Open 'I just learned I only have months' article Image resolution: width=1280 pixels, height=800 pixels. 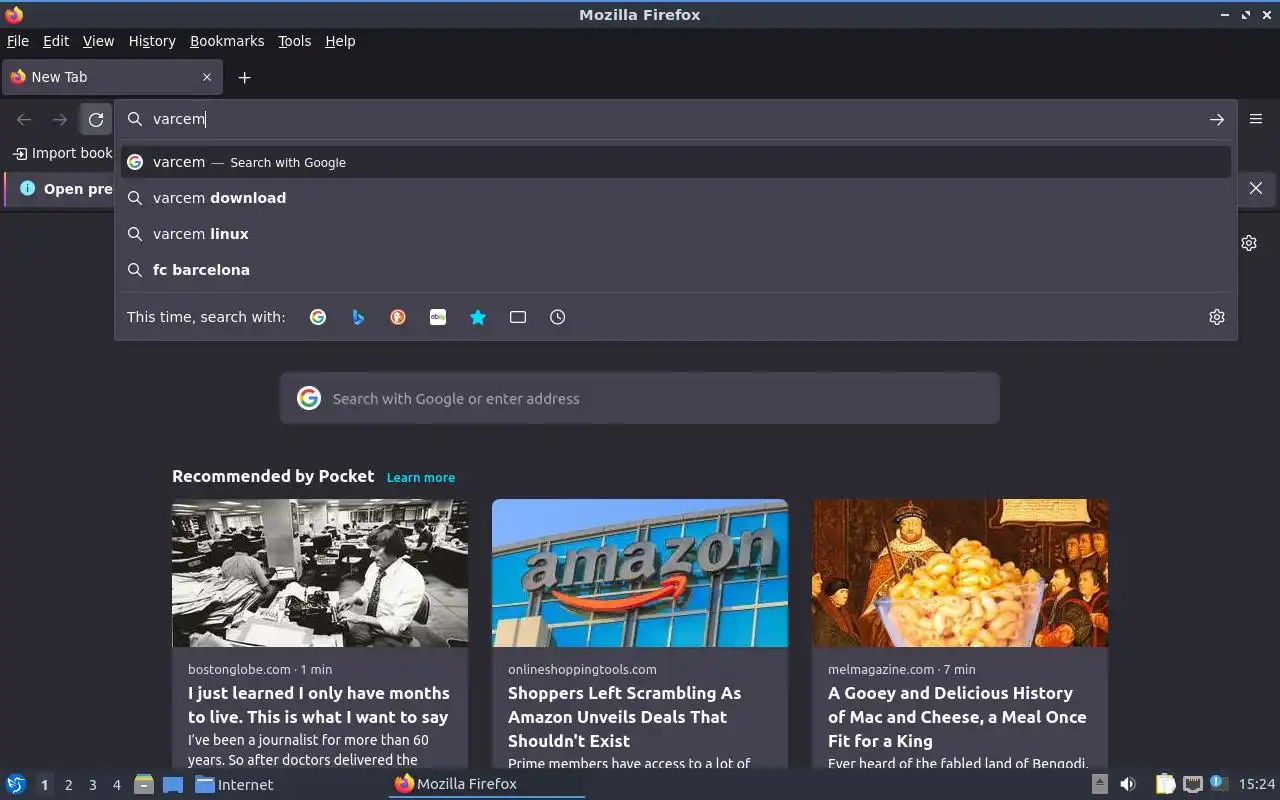[319, 705]
